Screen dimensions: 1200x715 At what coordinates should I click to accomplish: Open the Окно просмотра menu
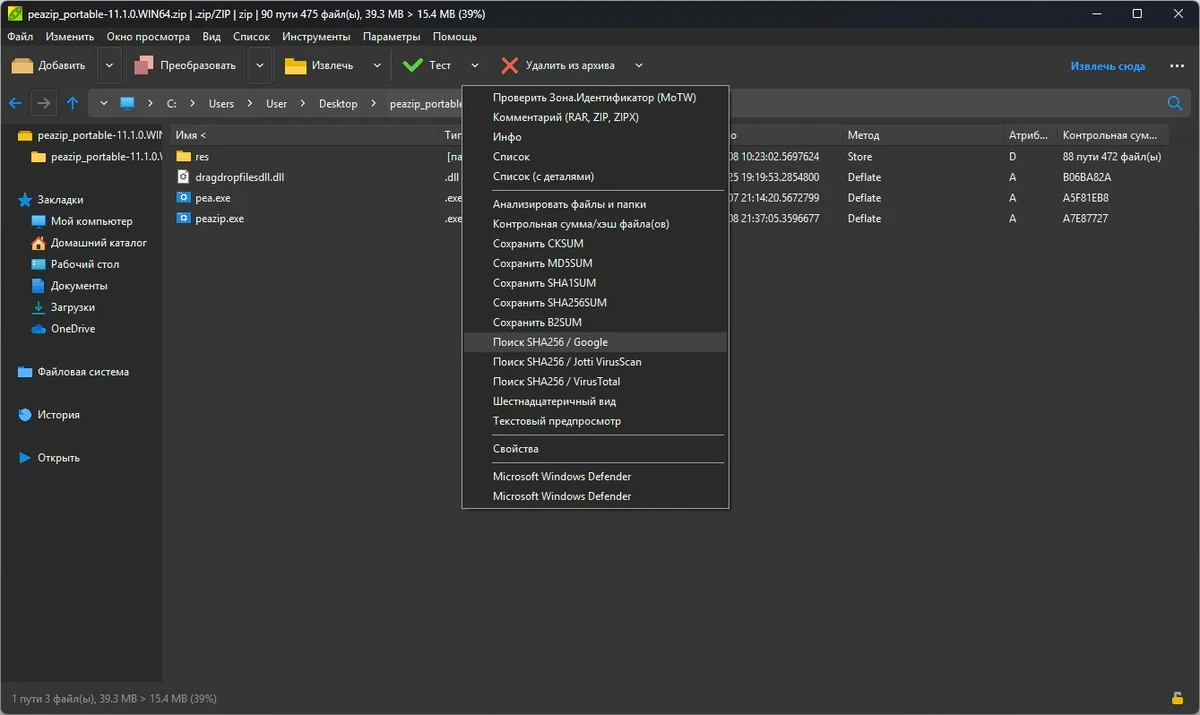click(148, 37)
